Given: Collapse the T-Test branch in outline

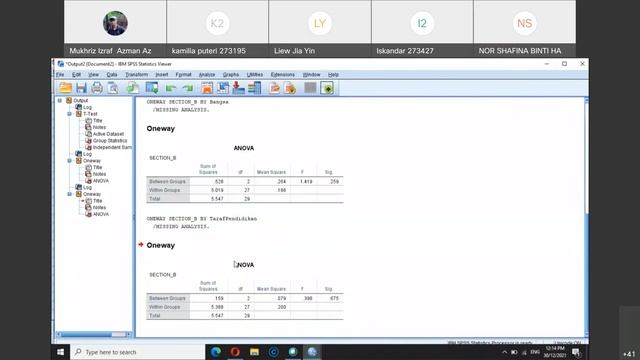Looking at the screenshot, I should (69, 114).
